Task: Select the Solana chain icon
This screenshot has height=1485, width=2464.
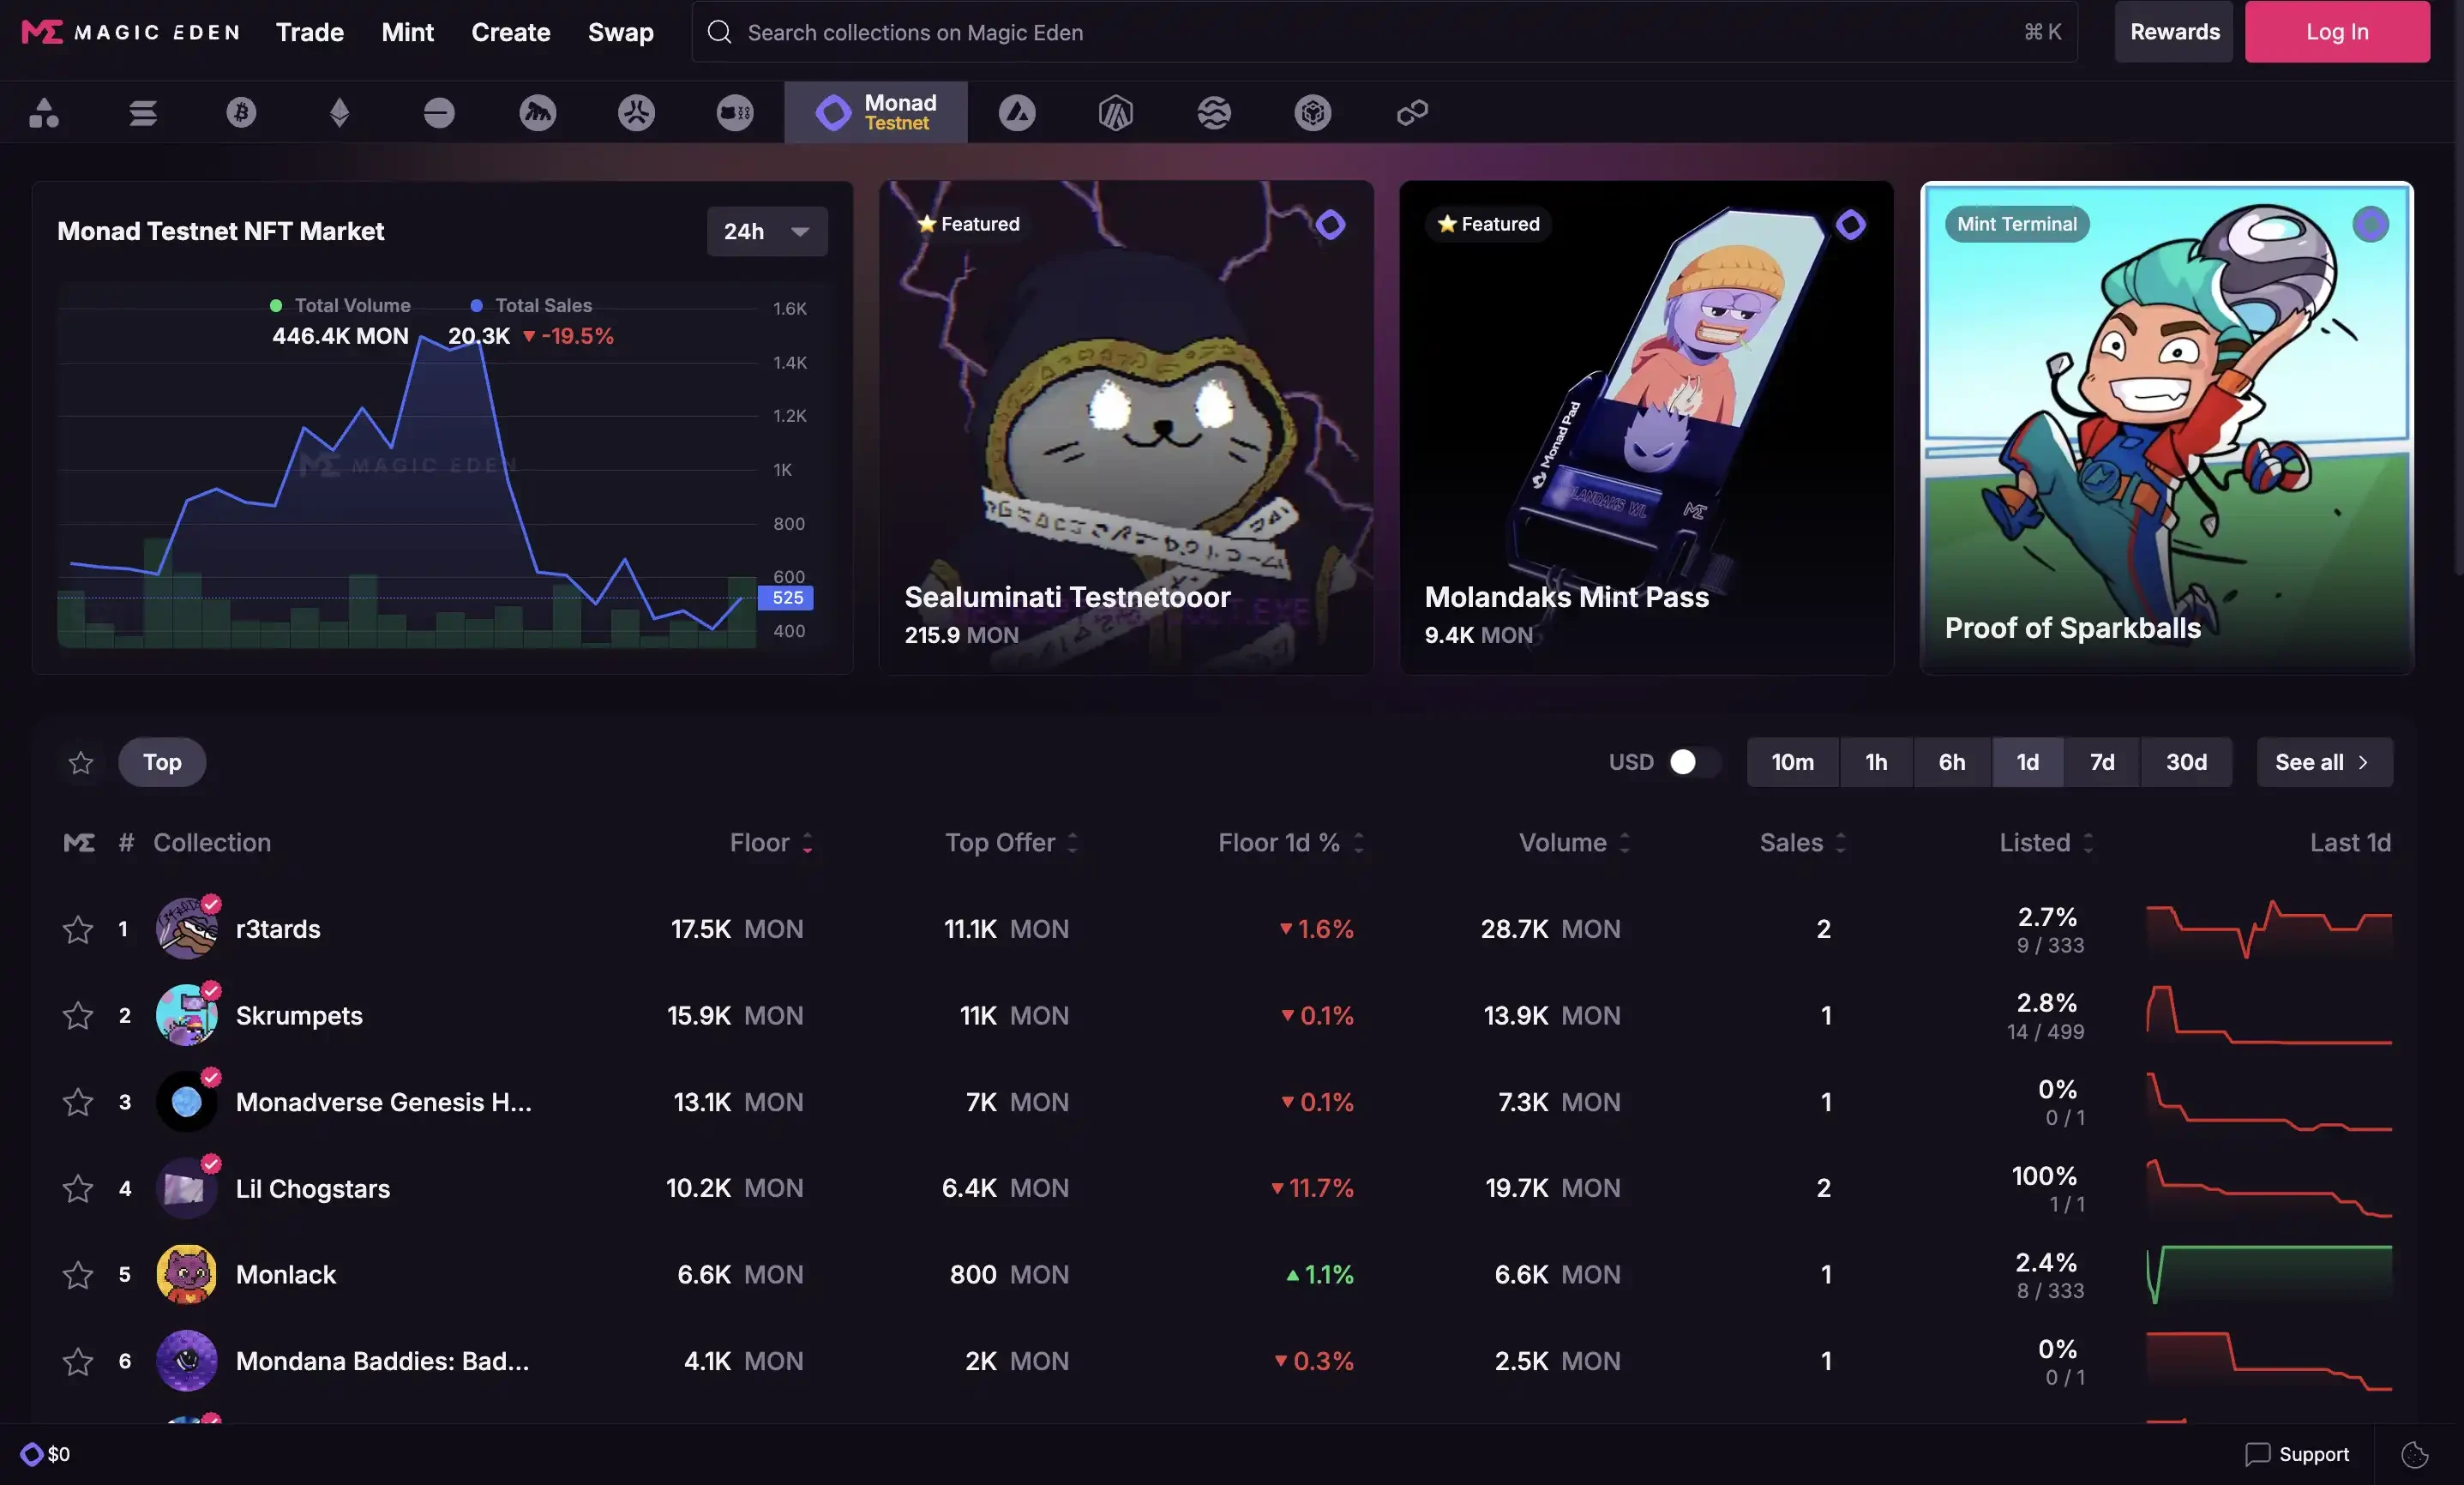Action: tap(143, 112)
